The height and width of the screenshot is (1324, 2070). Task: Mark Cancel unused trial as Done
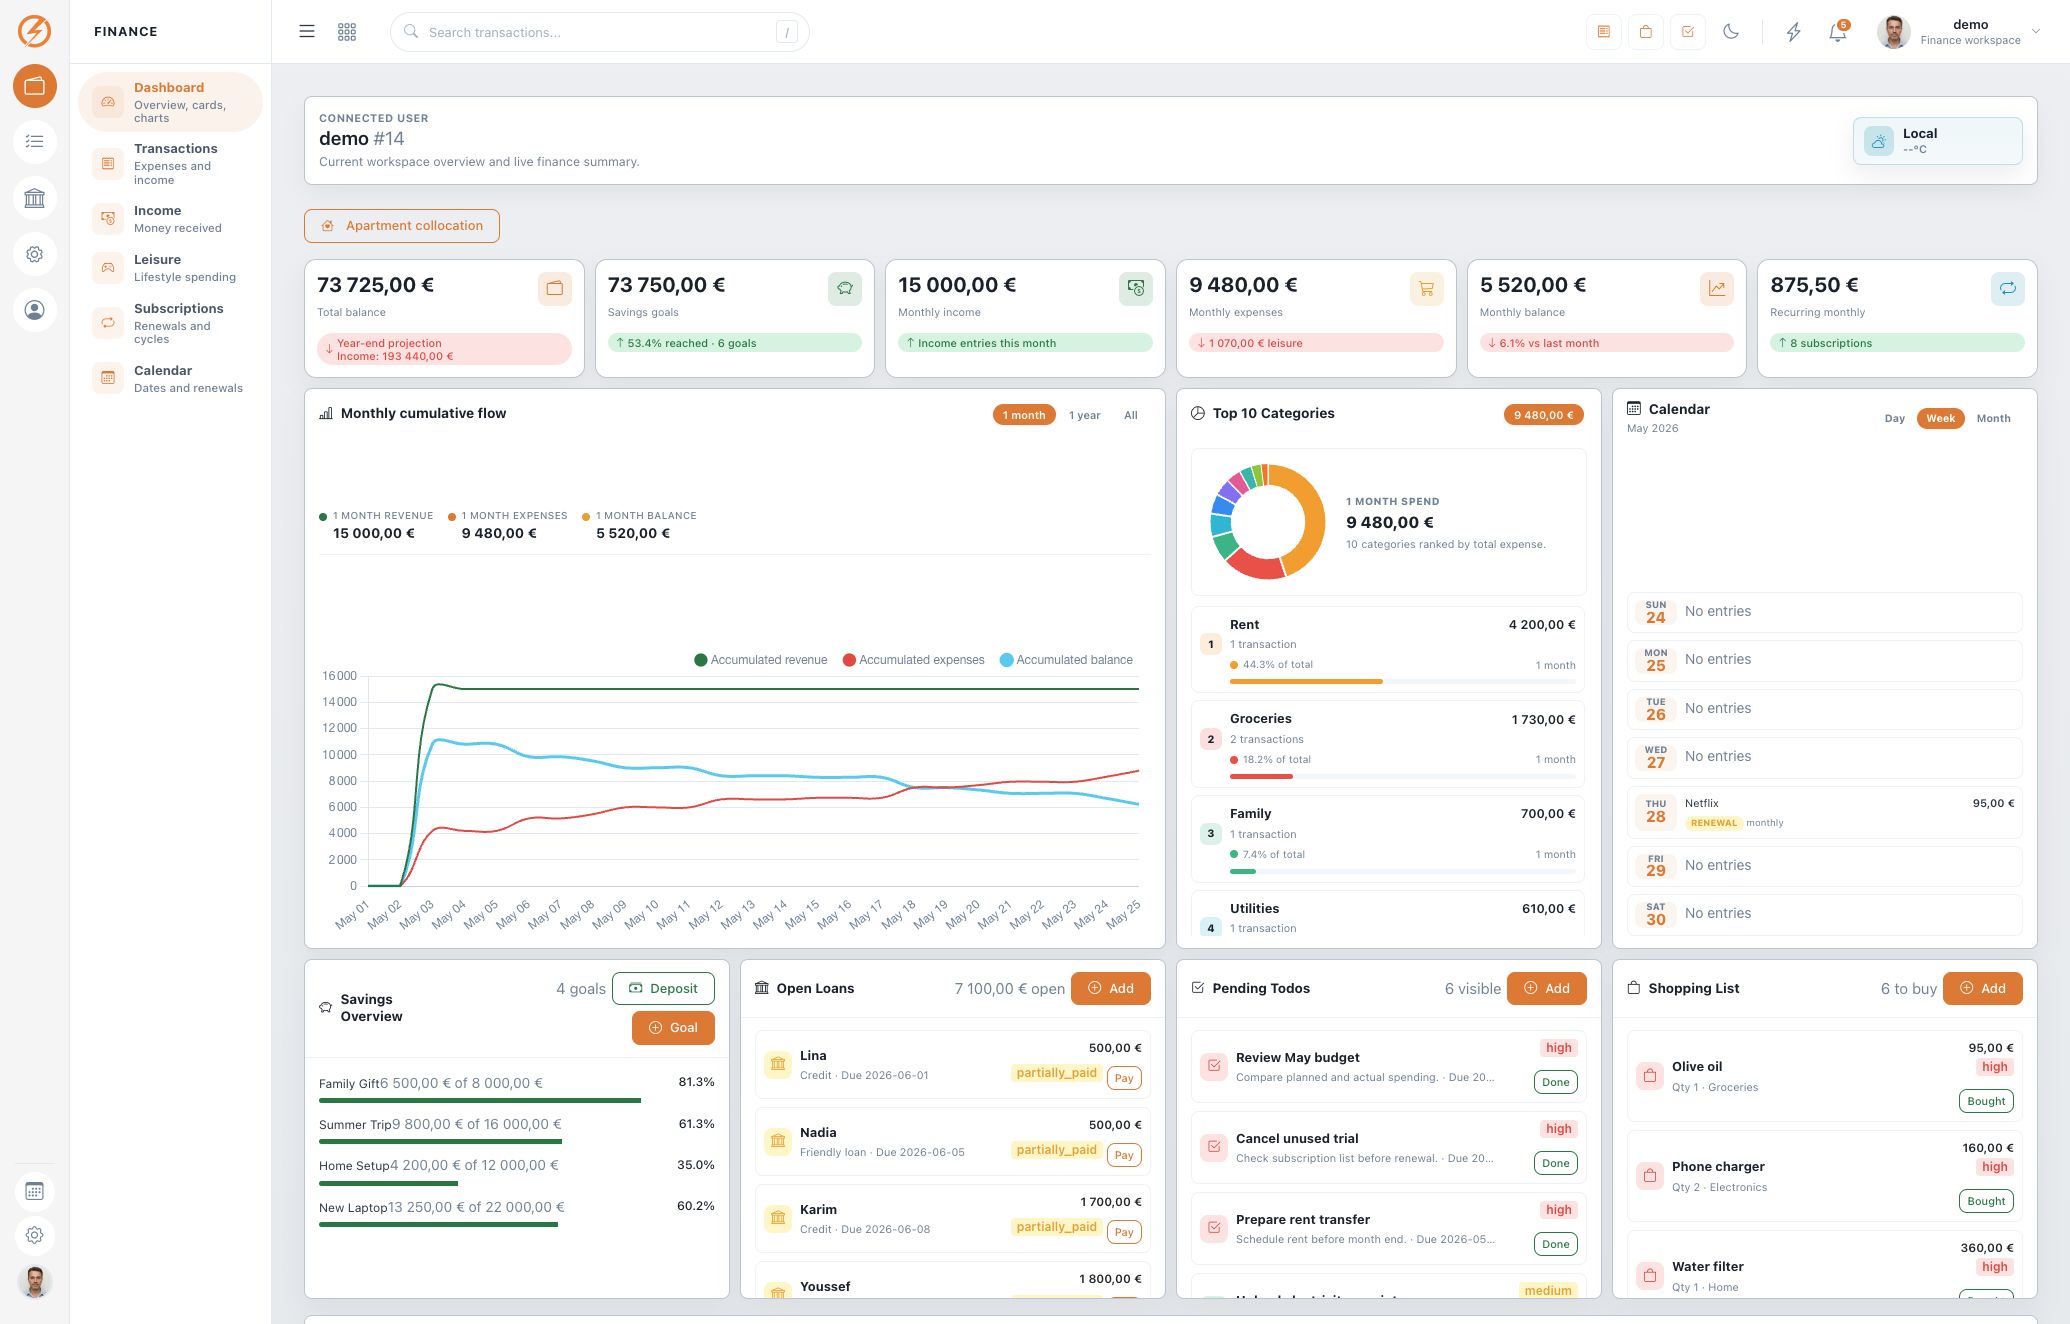1555,1164
